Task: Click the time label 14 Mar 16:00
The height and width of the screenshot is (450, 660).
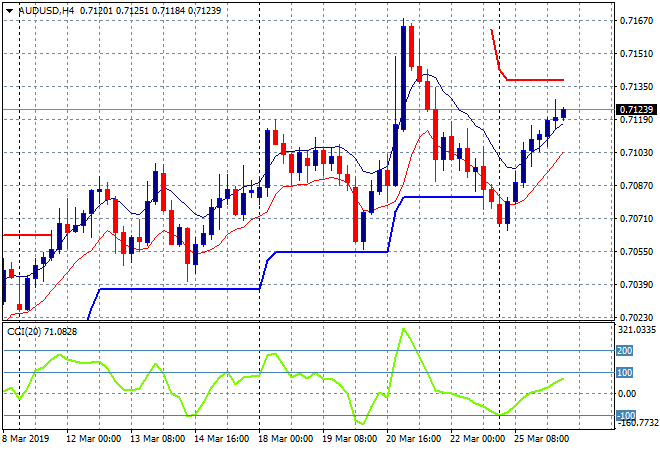Action: click(x=221, y=439)
